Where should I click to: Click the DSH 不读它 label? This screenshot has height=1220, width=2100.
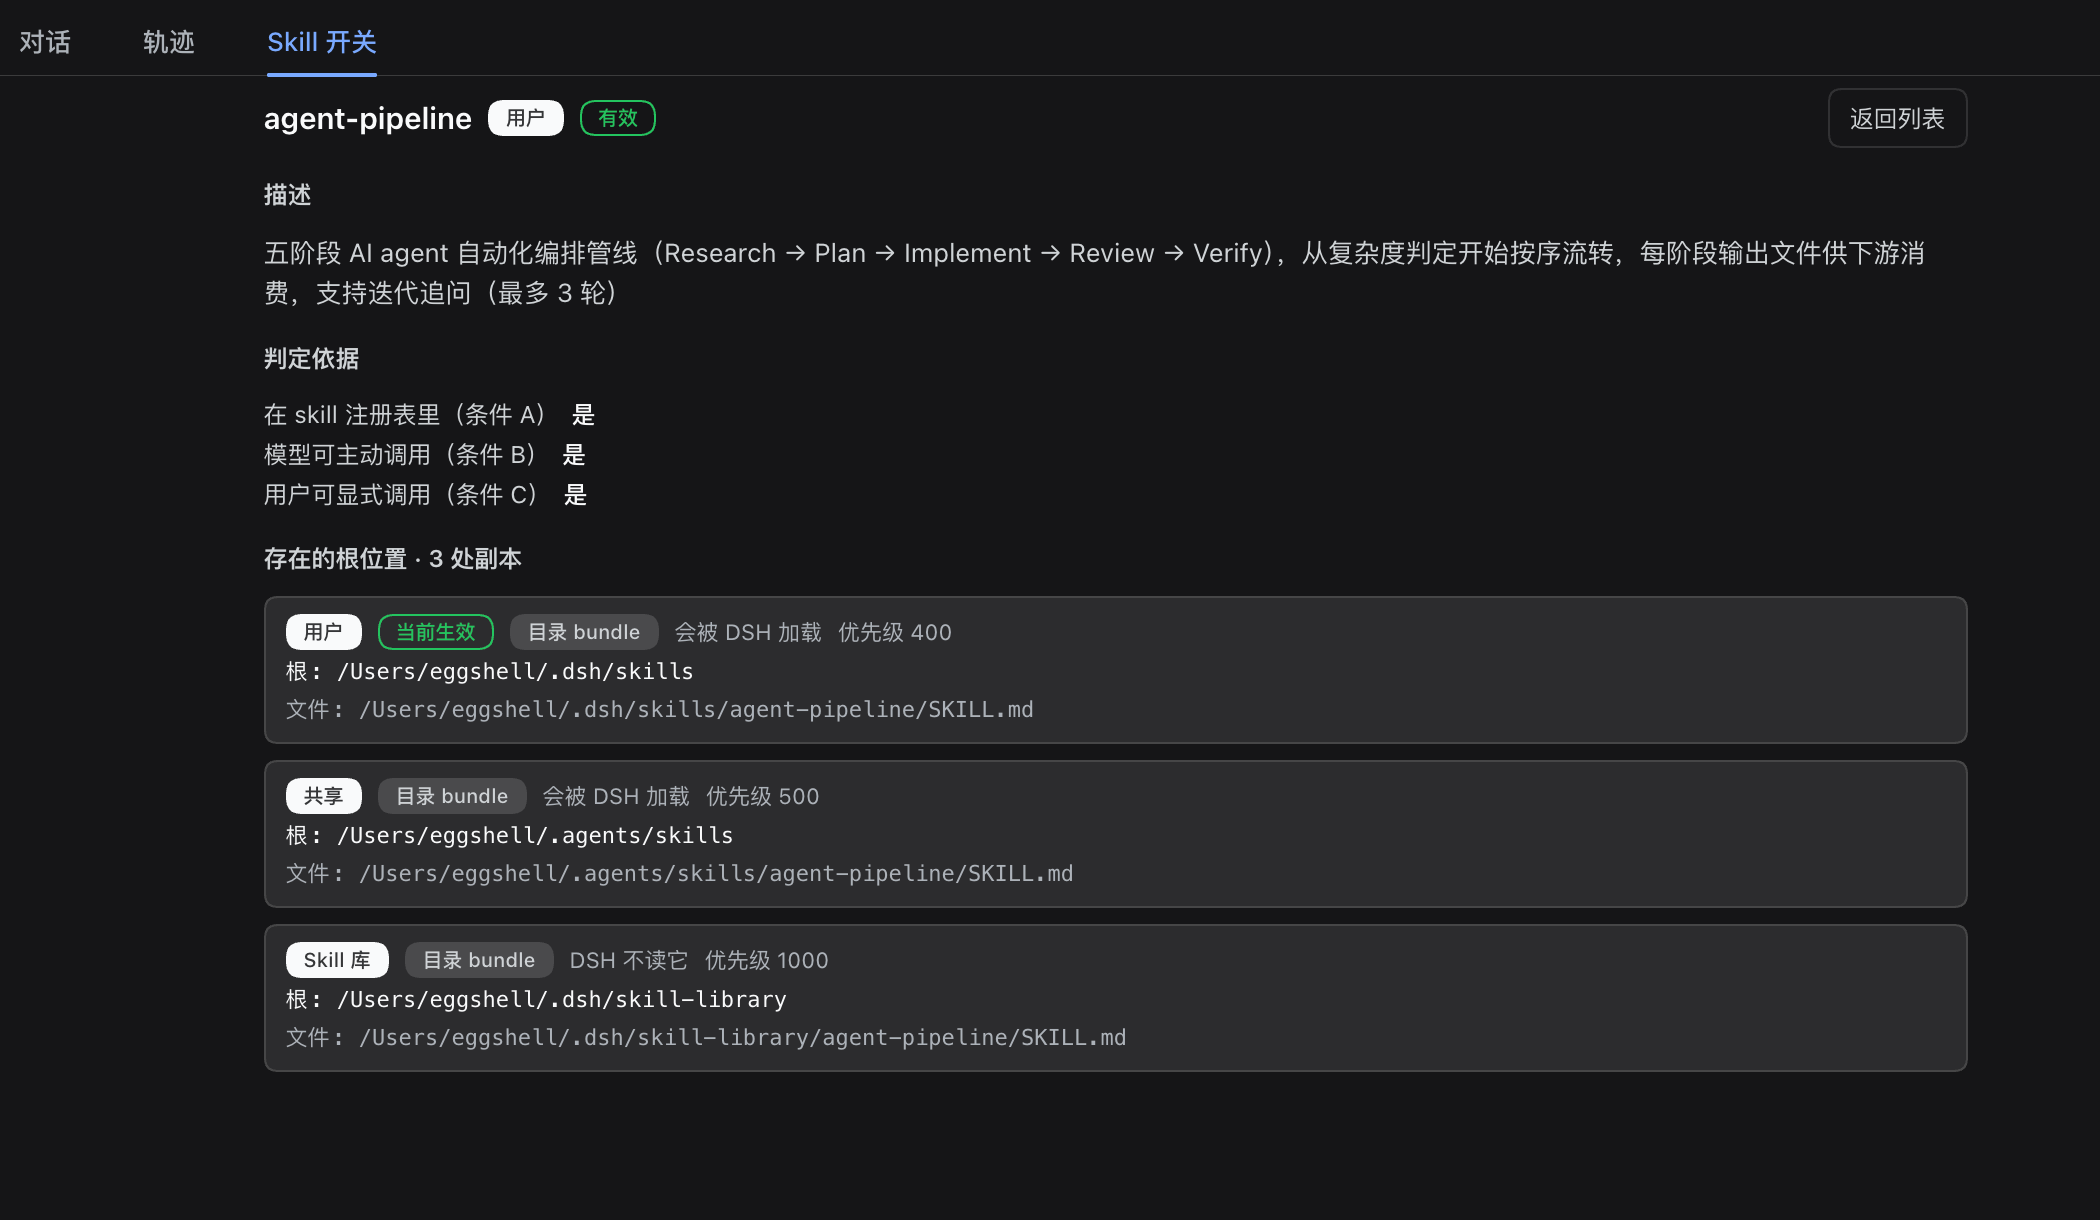pos(629,960)
